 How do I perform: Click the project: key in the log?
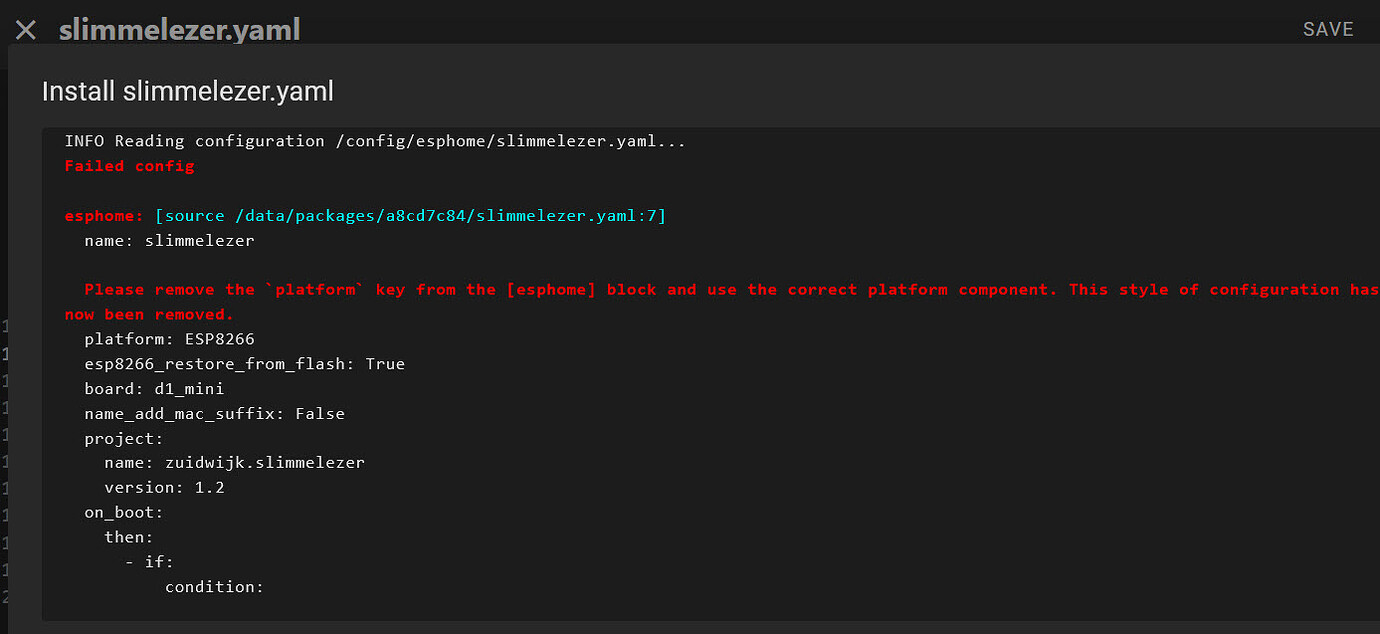[122, 437]
